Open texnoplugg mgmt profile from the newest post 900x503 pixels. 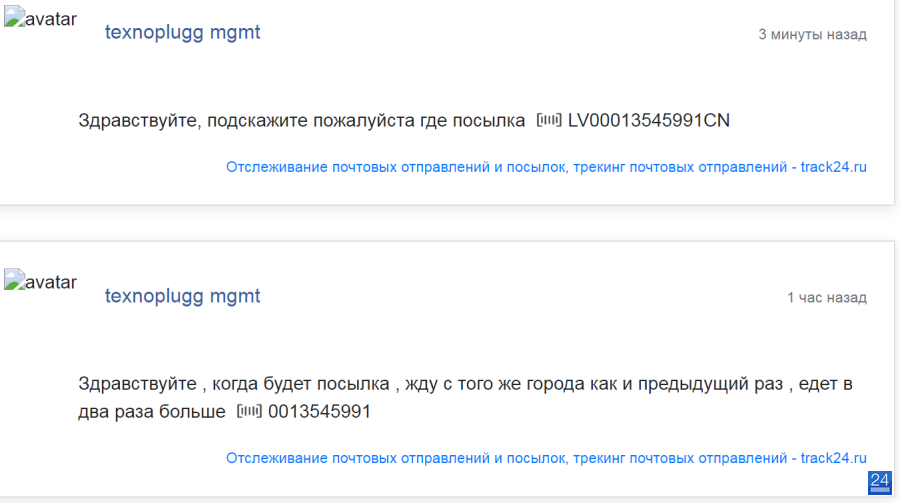pos(183,32)
